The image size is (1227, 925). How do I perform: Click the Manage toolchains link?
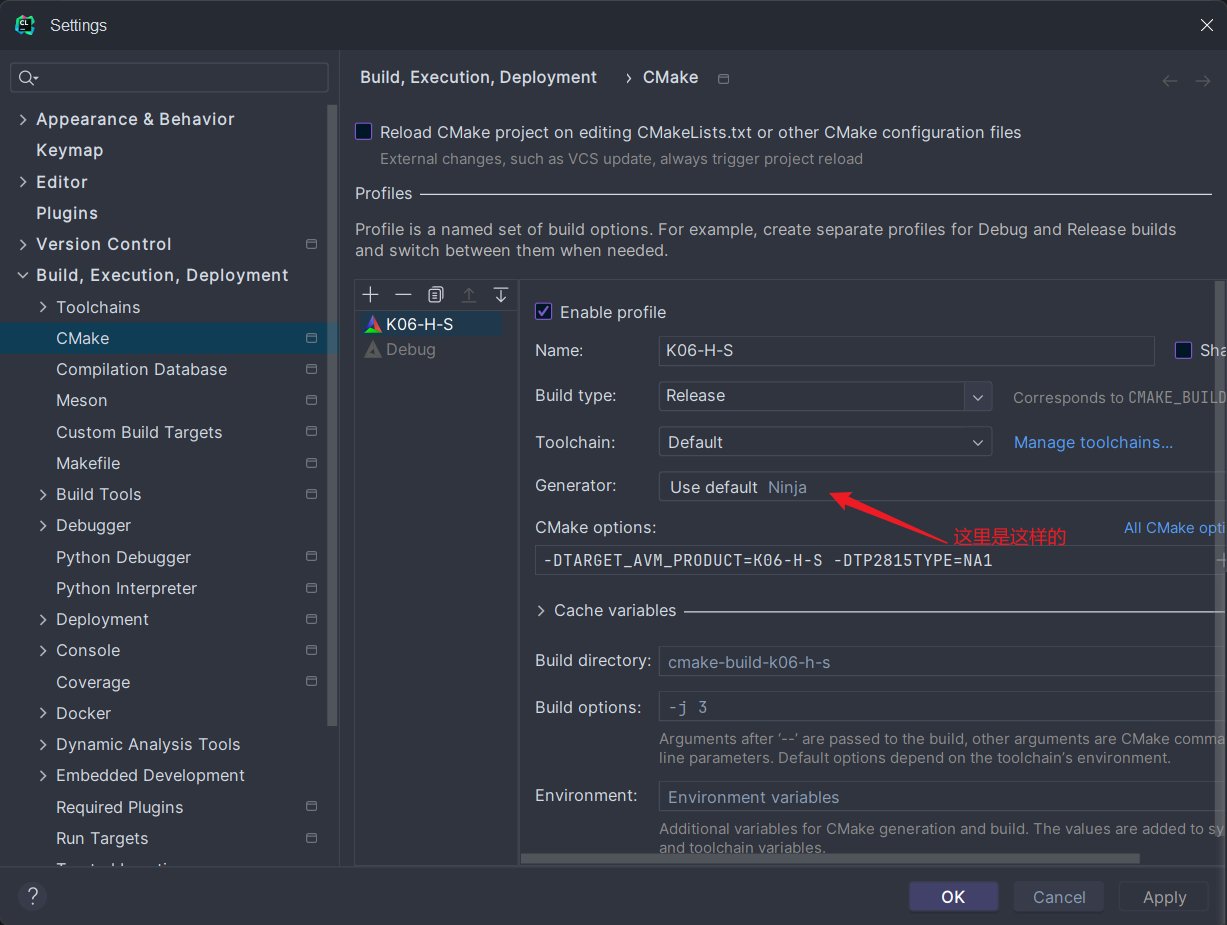click(x=1093, y=442)
